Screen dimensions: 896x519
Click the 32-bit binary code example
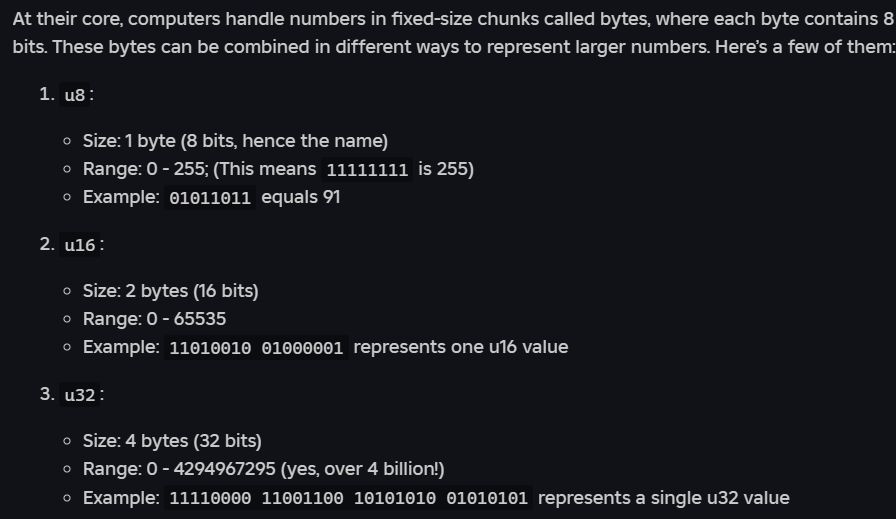[x=348, y=498]
